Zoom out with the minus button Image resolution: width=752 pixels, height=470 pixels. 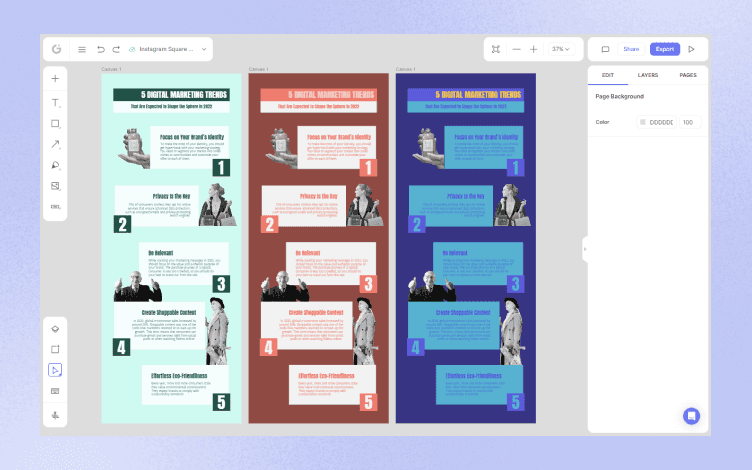point(517,49)
